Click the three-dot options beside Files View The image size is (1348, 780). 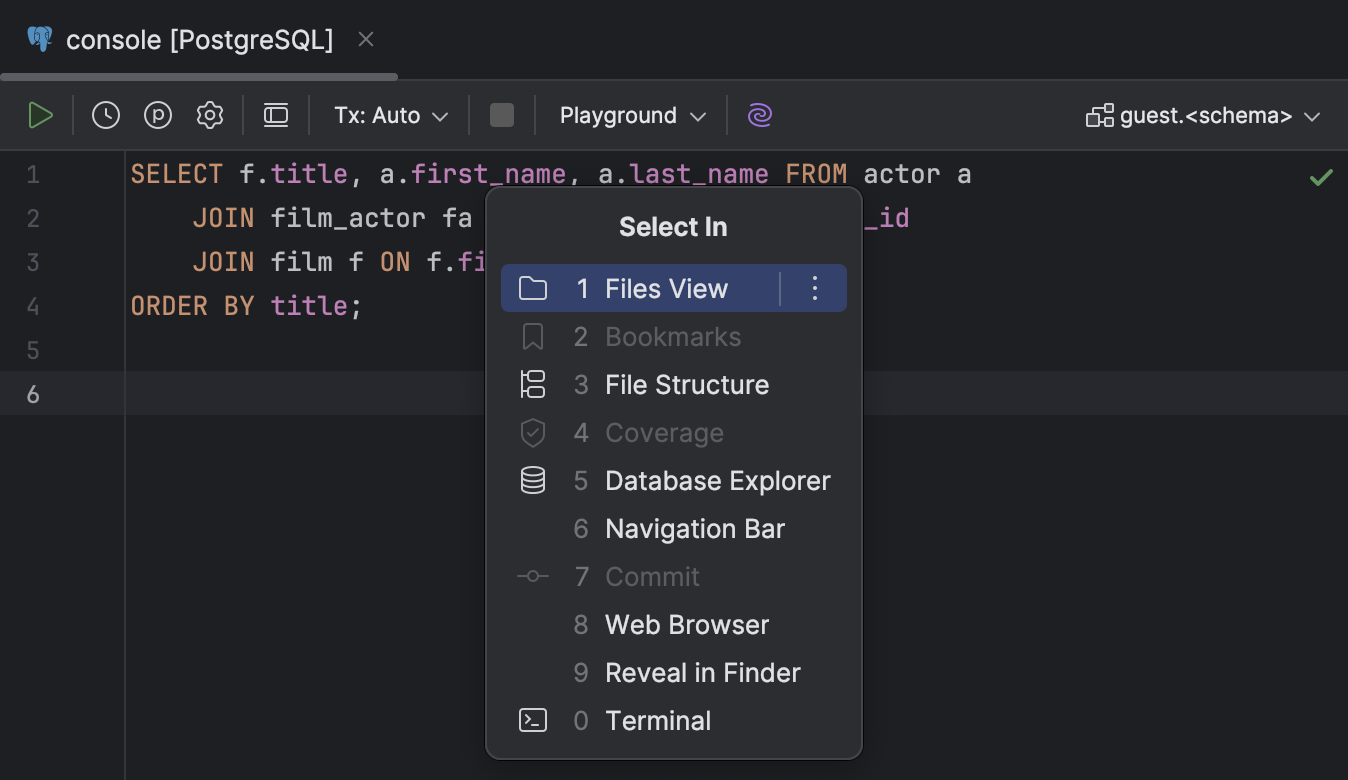tap(815, 289)
